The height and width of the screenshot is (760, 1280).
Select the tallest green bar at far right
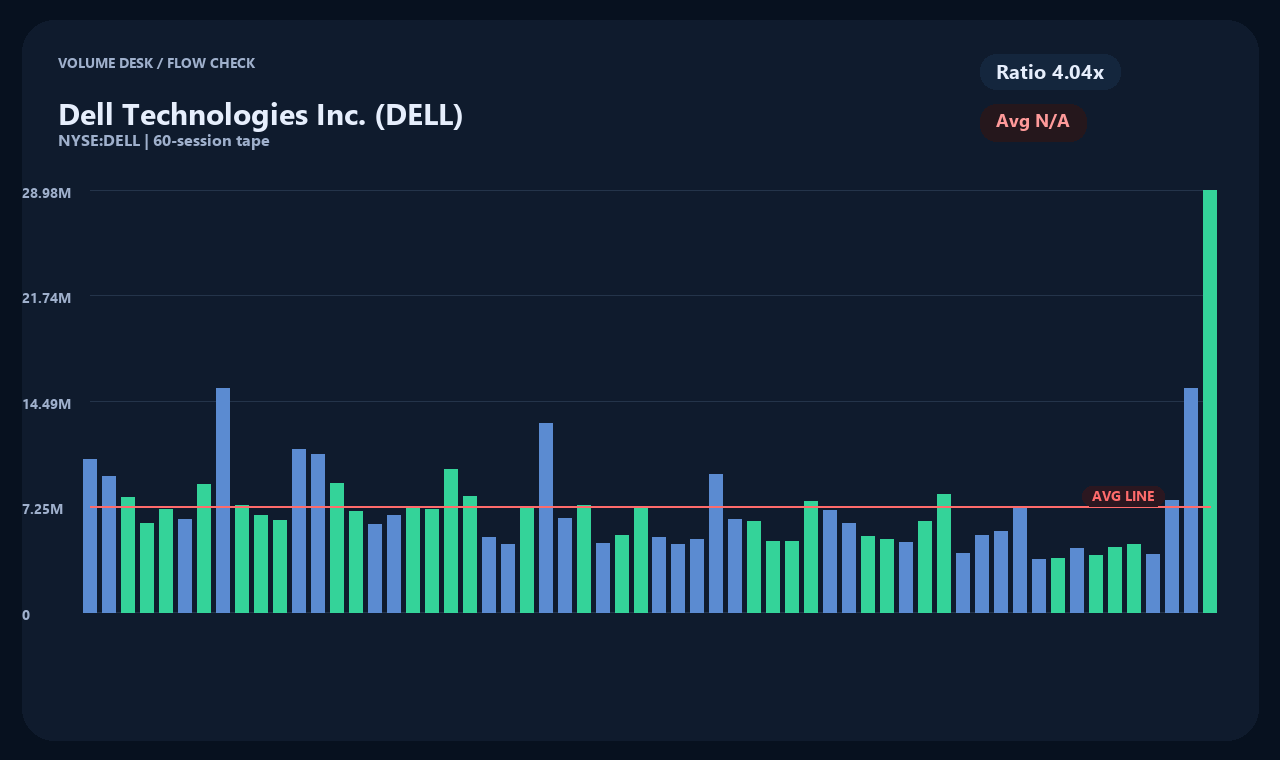click(1210, 401)
